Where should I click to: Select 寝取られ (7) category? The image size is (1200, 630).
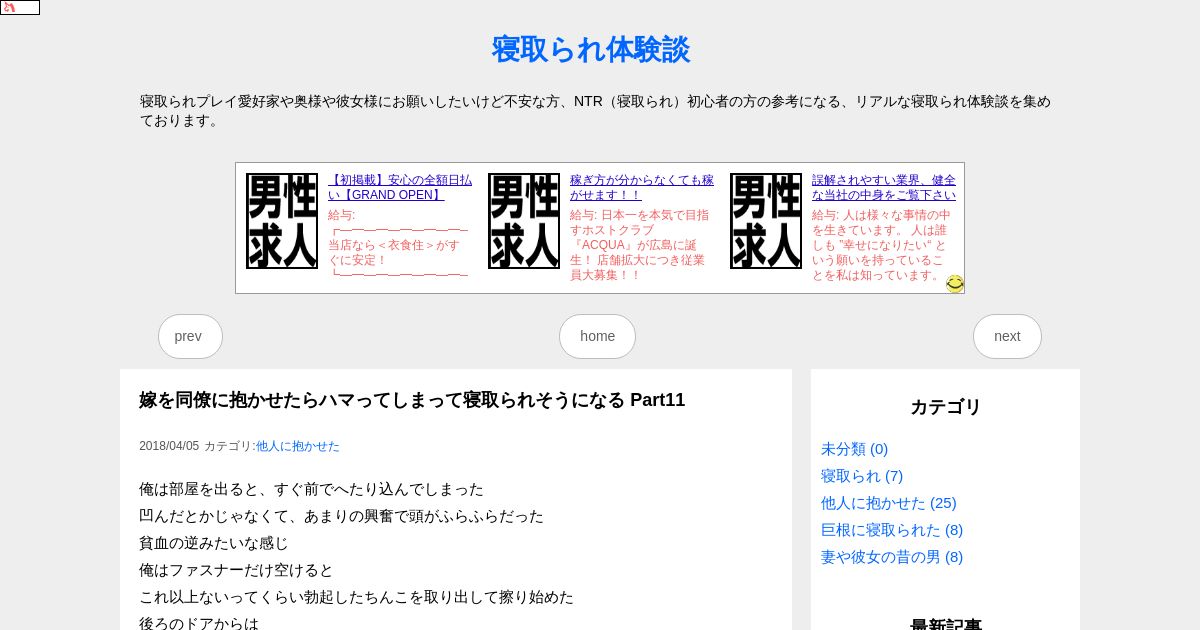point(862,476)
